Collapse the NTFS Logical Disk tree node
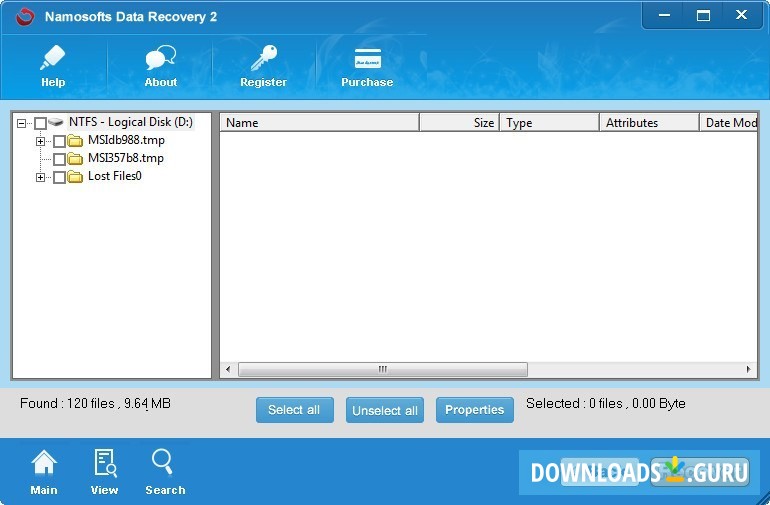This screenshot has width=770, height=505. (21, 123)
